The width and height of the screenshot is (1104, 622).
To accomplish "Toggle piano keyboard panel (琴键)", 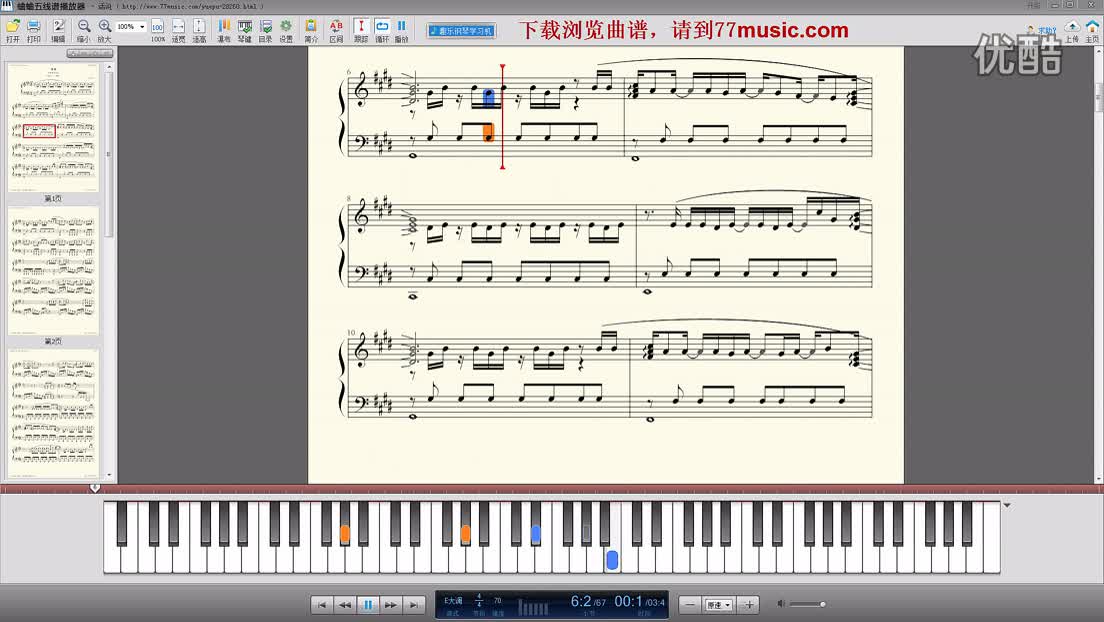I will [x=244, y=30].
